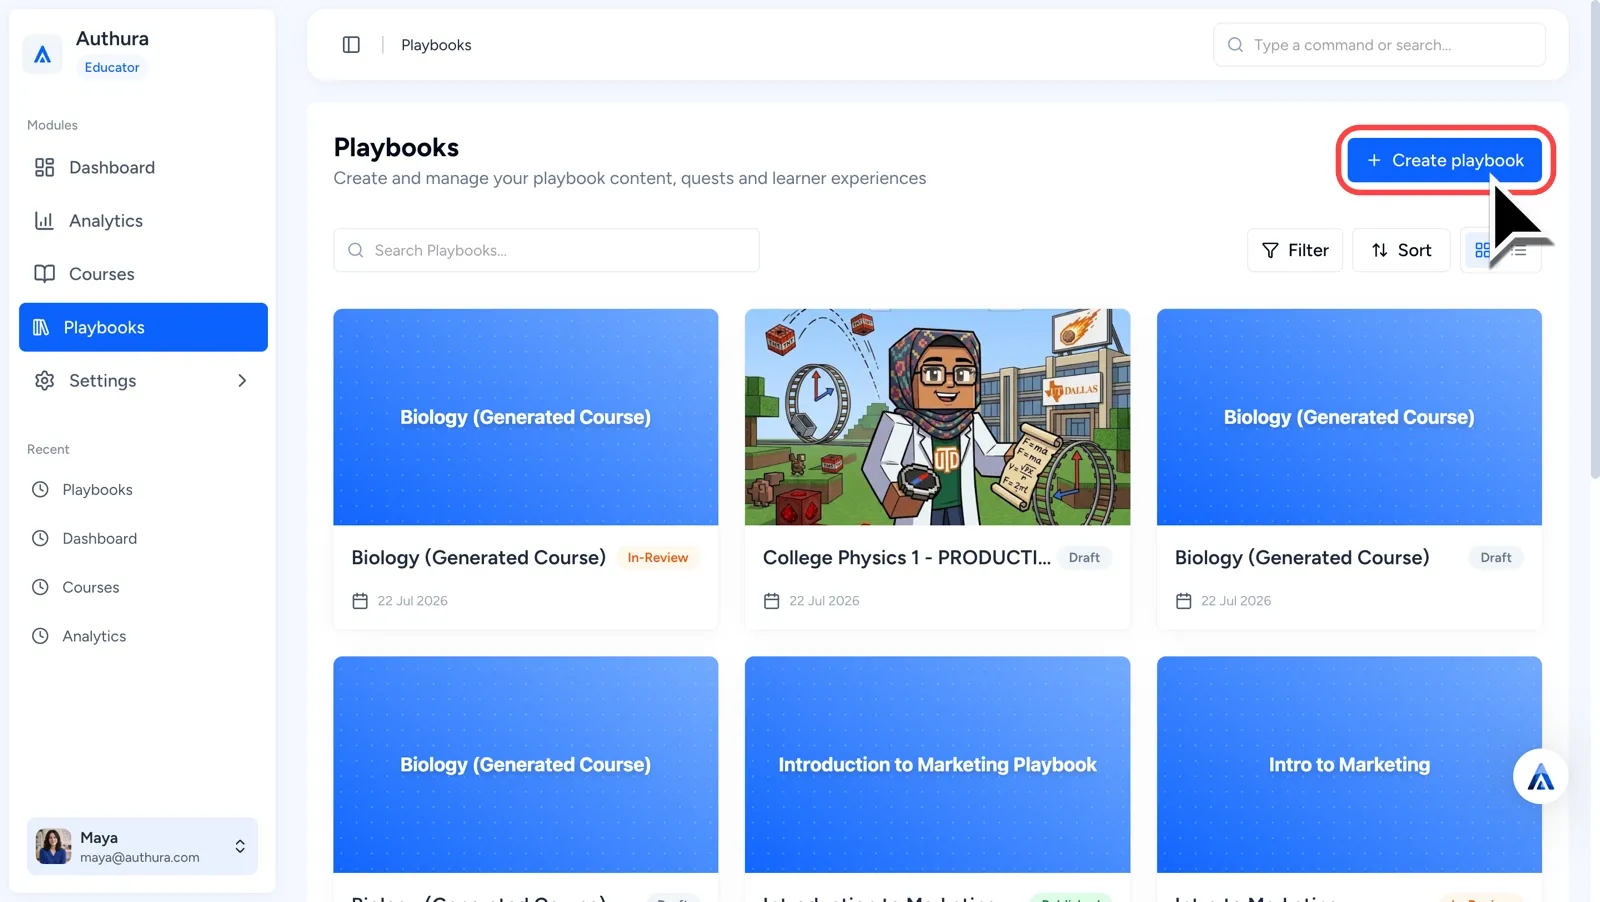Toggle the sidebar panel icon
The height and width of the screenshot is (902, 1600).
pos(351,45)
